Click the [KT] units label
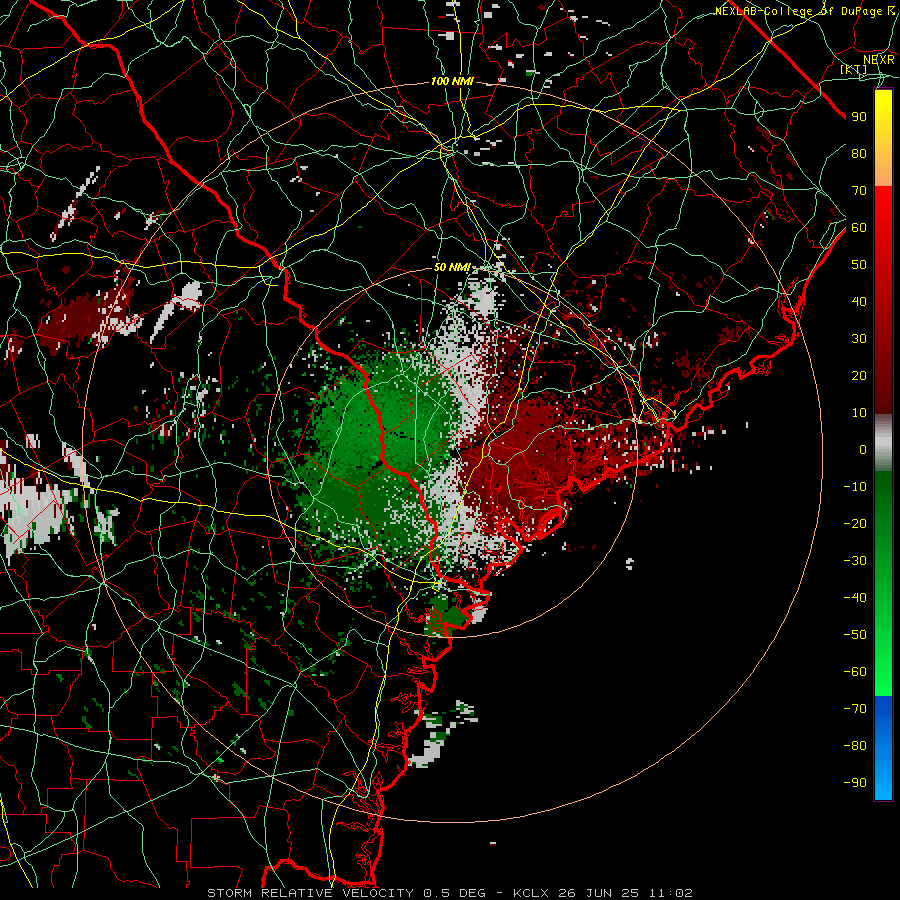This screenshot has height=900, width=900. pyautogui.click(x=854, y=69)
